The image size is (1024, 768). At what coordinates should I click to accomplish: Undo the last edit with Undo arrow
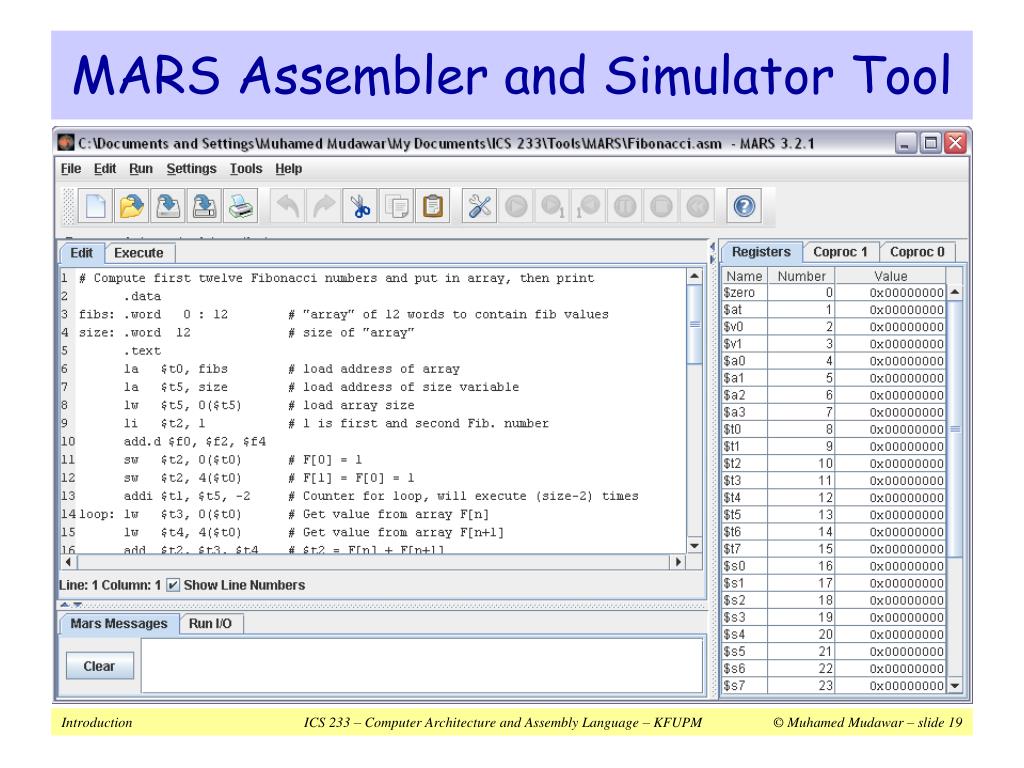click(288, 206)
